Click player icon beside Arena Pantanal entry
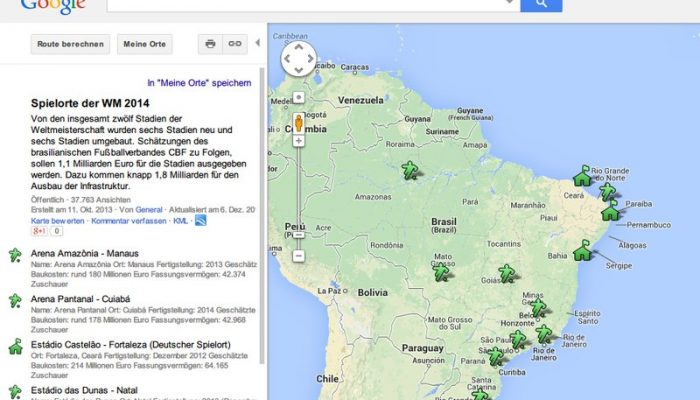Image resolution: width=700 pixels, height=400 pixels. click(x=15, y=300)
